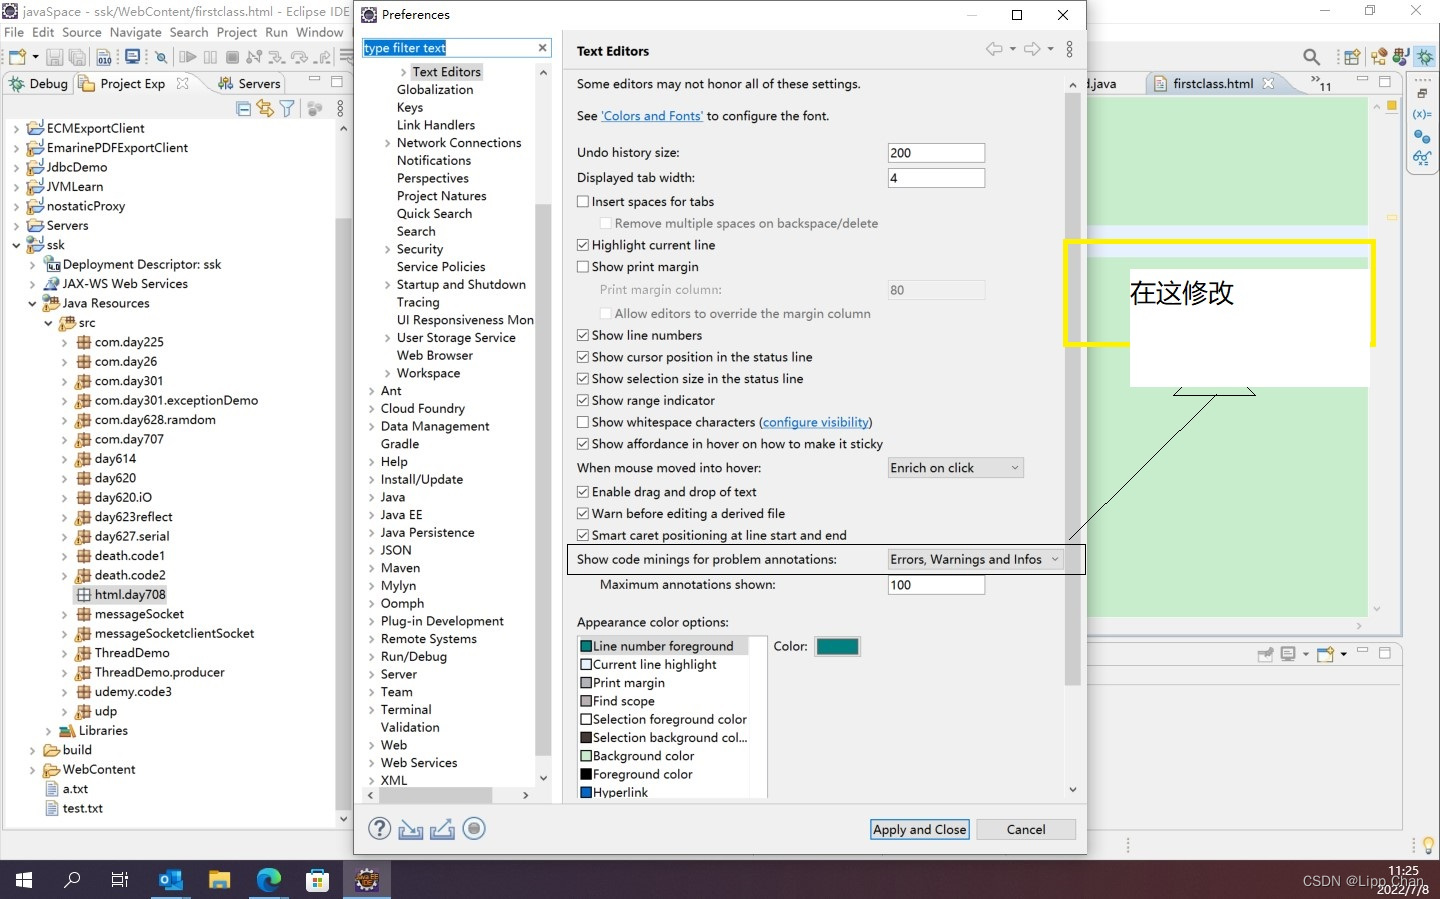Image resolution: width=1440 pixels, height=899 pixels.
Task: Open the Project Explorer filter icon
Action: [287, 108]
